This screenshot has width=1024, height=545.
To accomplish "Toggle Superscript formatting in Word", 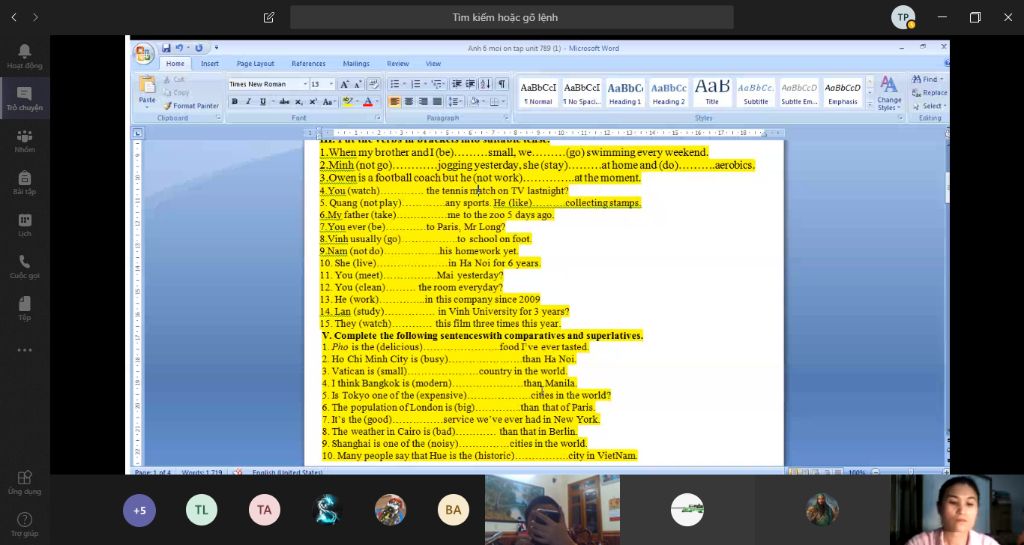I will coord(313,102).
